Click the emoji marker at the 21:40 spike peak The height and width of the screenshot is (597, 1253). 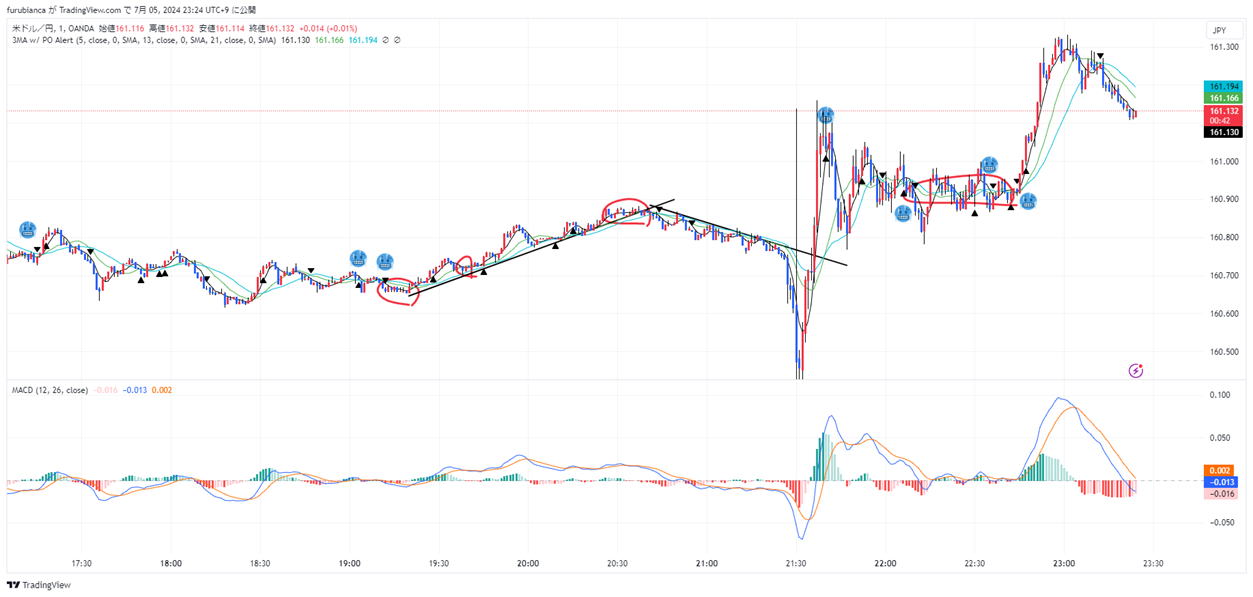tap(825, 116)
